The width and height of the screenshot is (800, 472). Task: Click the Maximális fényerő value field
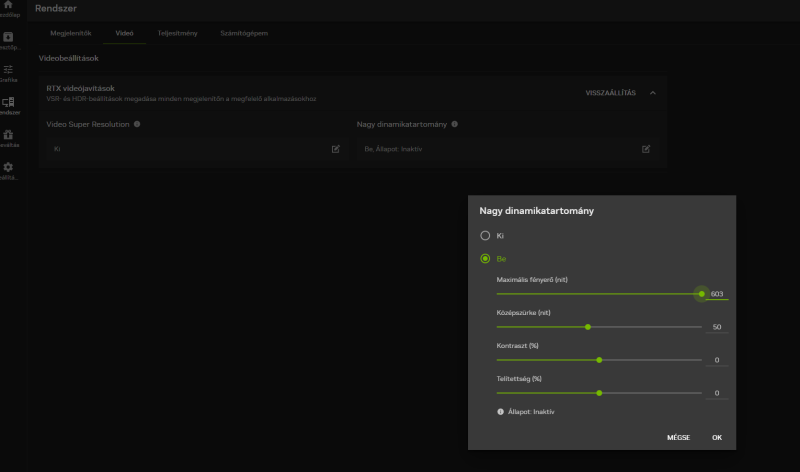[716, 294]
